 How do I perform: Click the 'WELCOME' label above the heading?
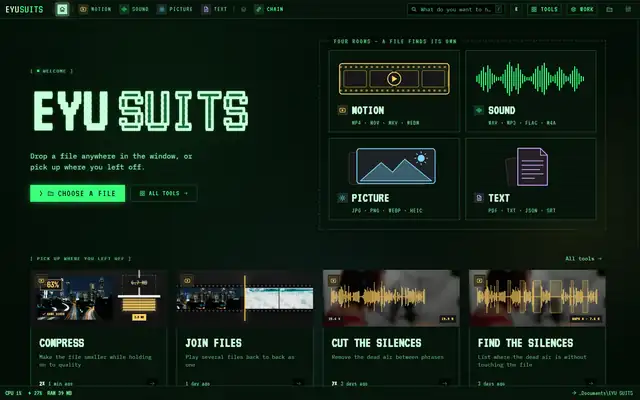tap(51, 71)
